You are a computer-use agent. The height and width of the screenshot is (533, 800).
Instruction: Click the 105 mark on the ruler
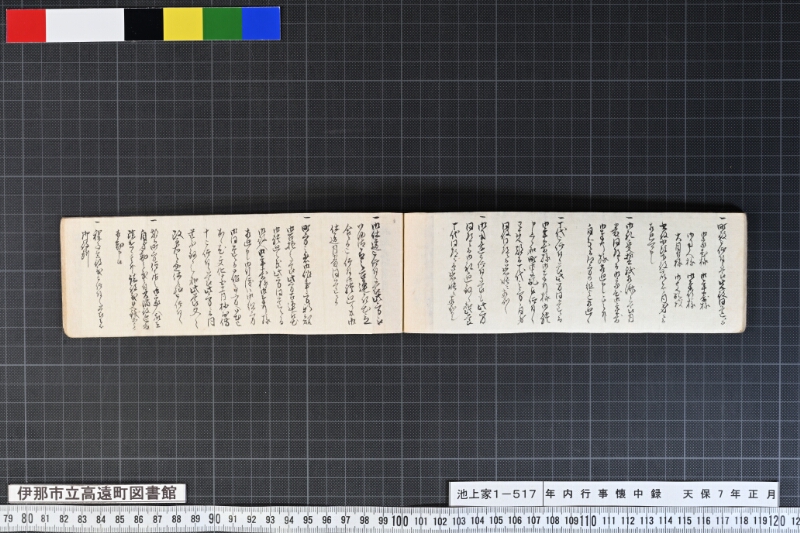(496, 521)
